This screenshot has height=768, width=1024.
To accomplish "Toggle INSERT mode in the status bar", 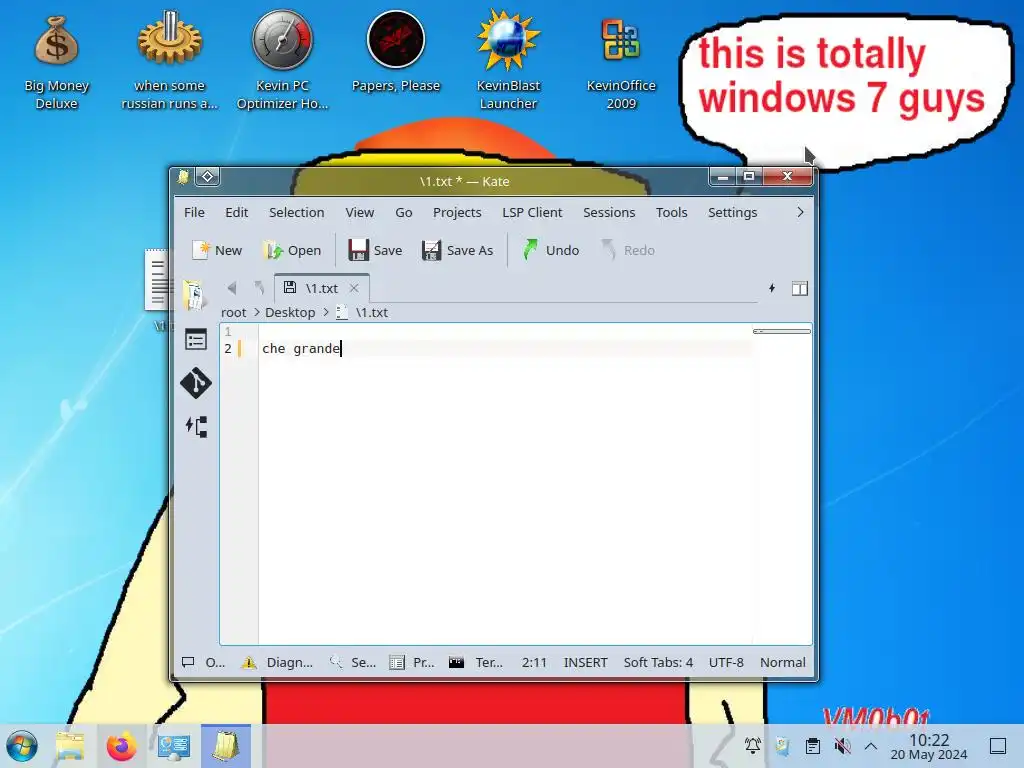I will click(585, 662).
